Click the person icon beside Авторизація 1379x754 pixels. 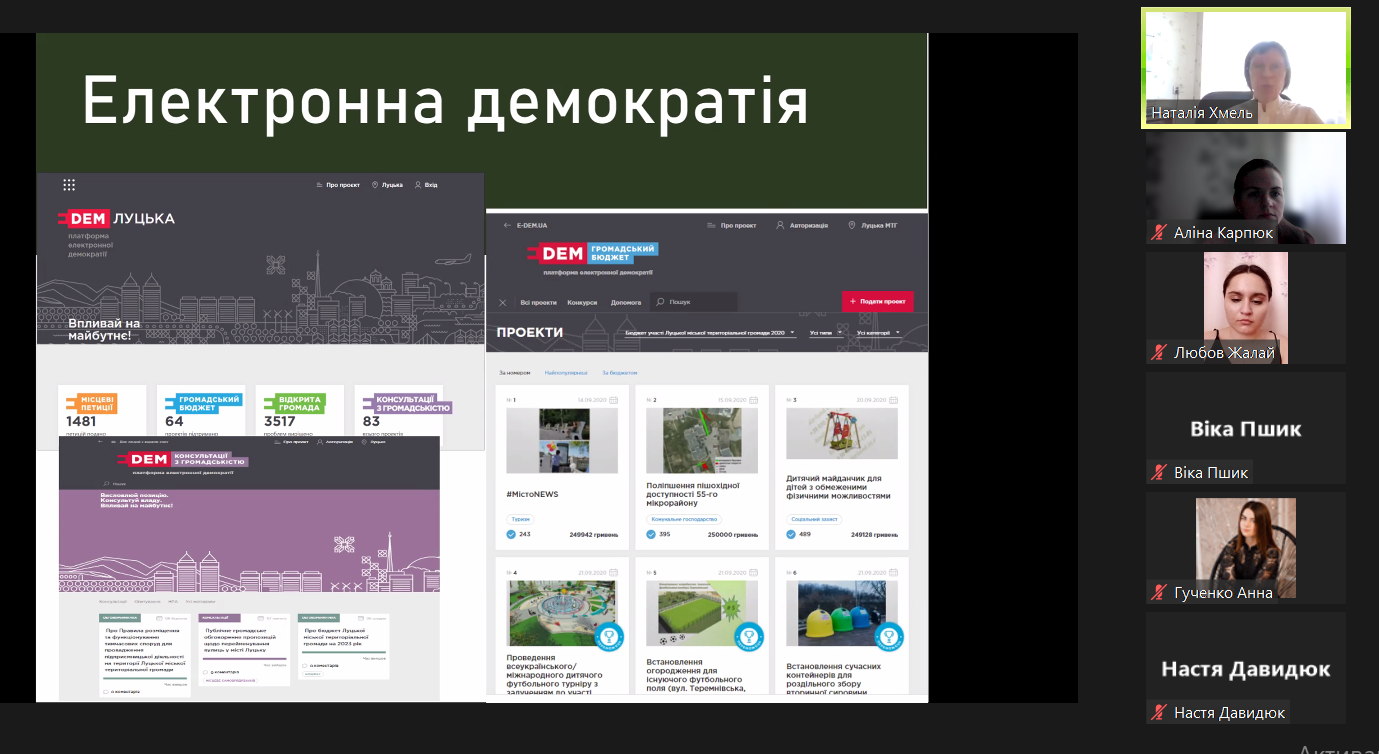780,224
